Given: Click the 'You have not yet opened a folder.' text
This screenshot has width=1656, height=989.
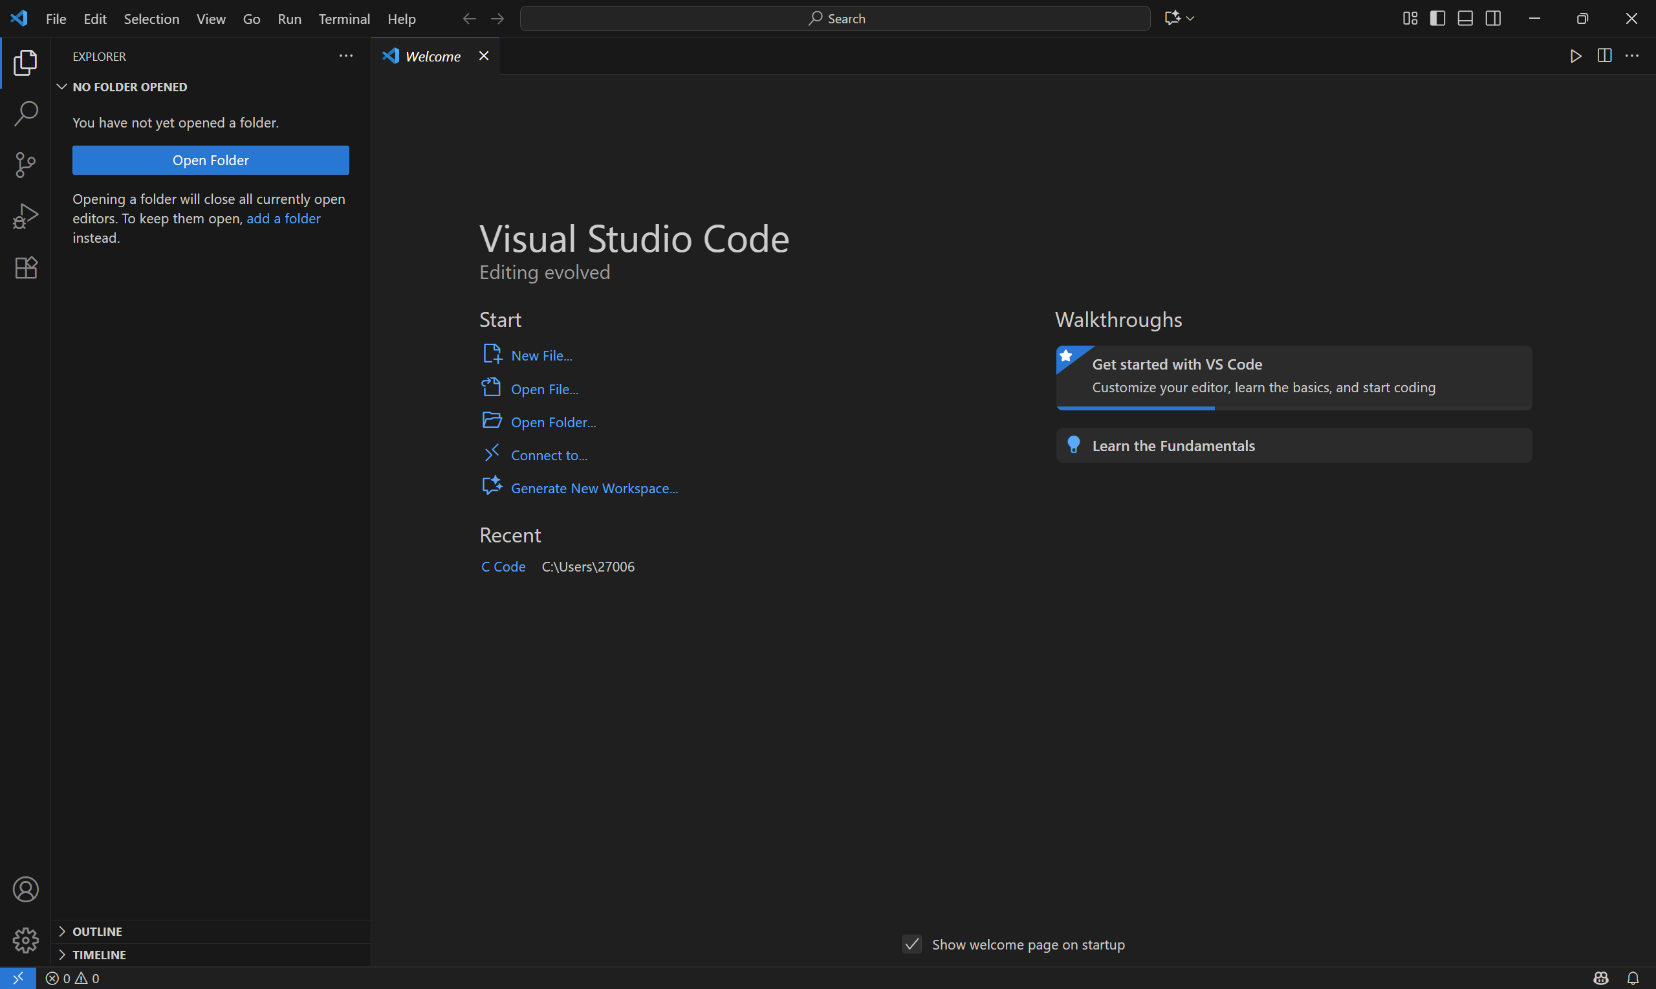Looking at the screenshot, I should 176,123.
